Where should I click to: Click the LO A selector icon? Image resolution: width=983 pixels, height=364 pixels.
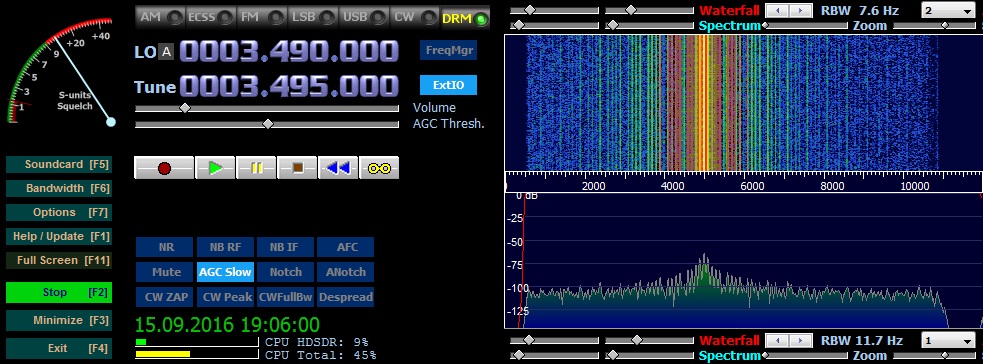(x=166, y=52)
